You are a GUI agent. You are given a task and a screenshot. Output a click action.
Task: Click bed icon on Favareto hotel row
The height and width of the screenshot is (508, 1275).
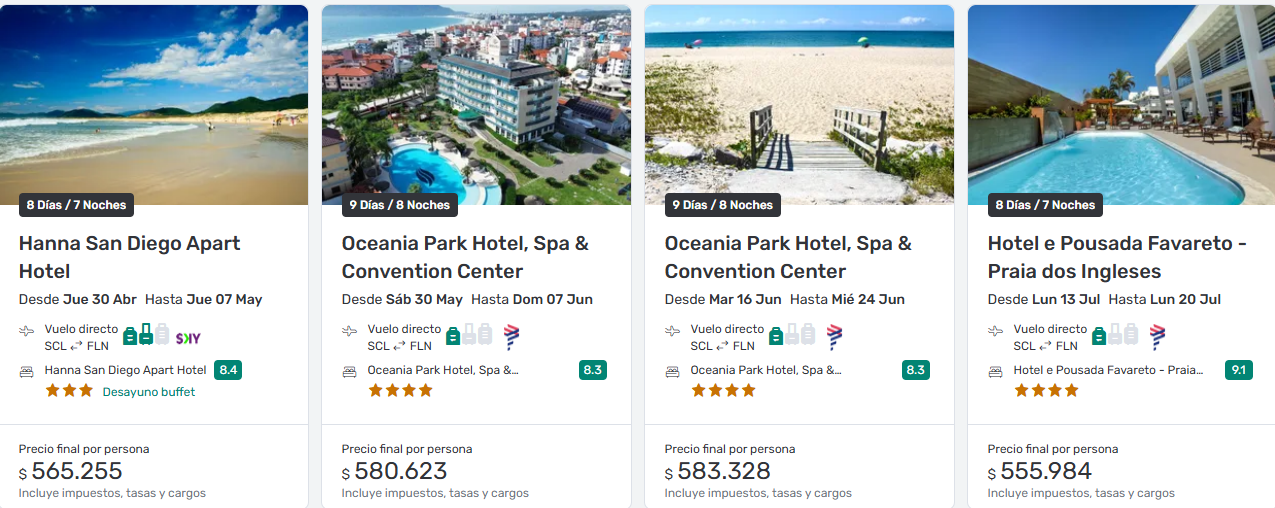(996, 371)
